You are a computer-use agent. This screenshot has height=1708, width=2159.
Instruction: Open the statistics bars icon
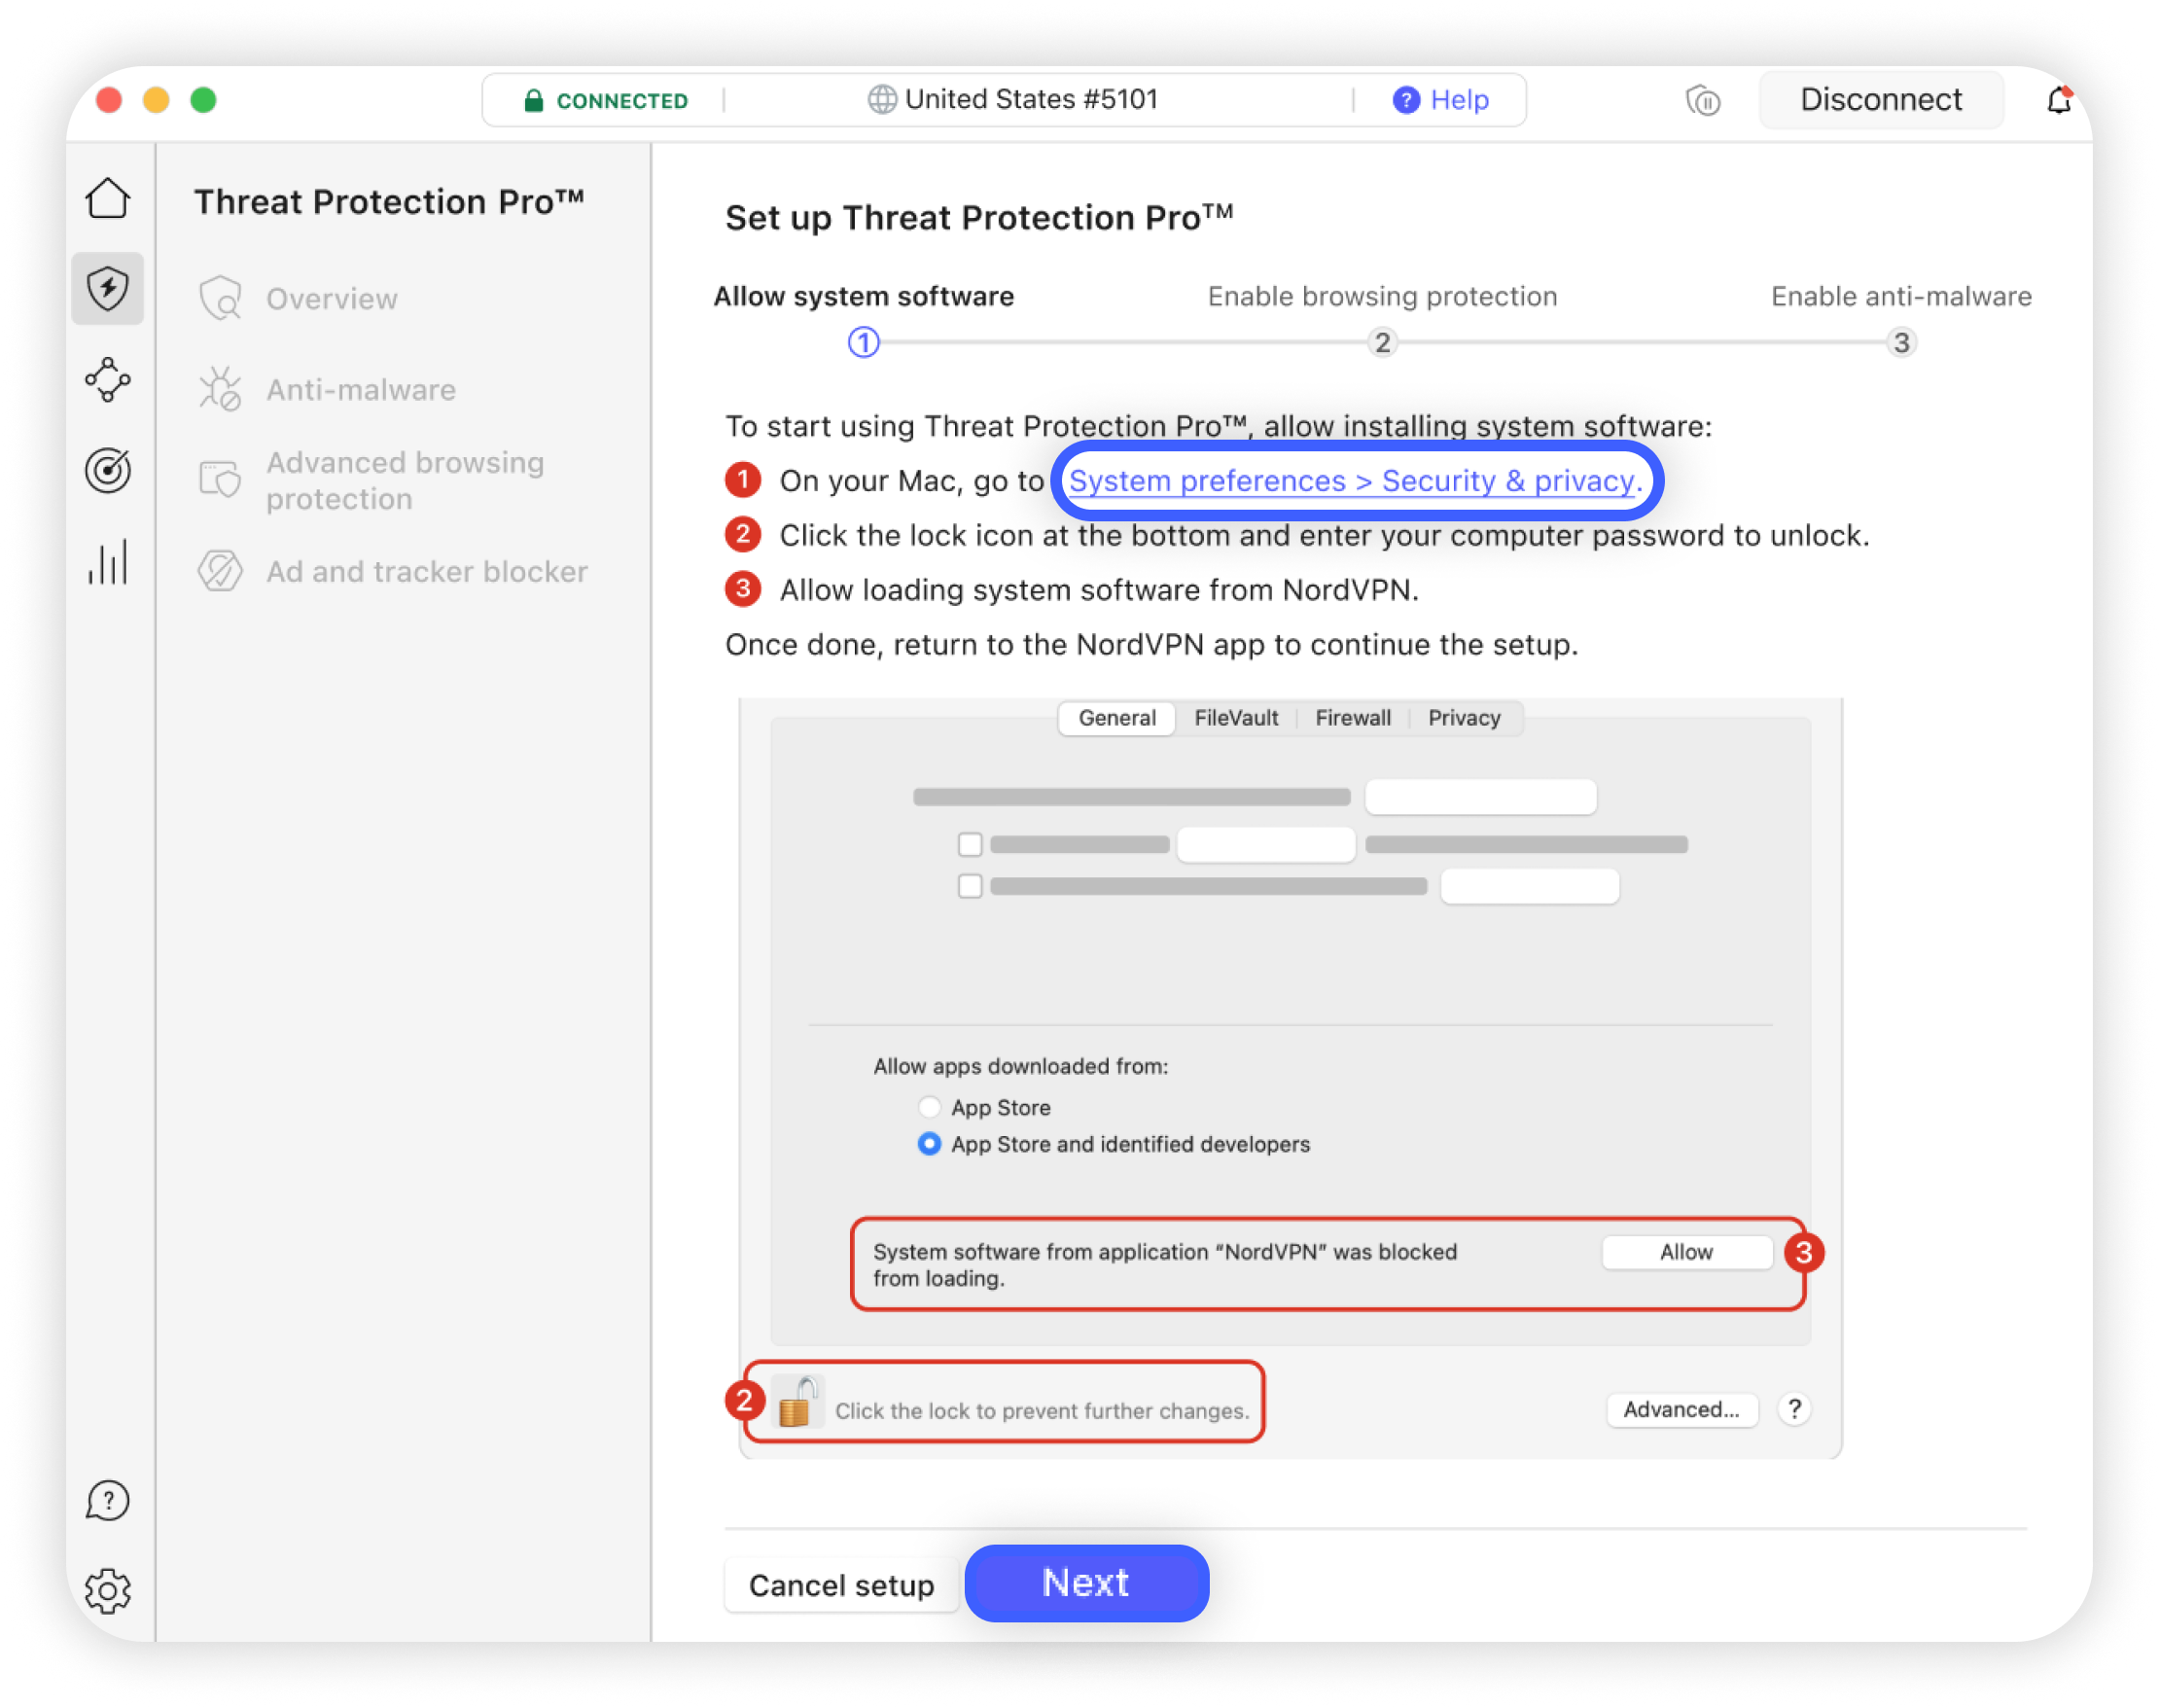pos(108,562)
